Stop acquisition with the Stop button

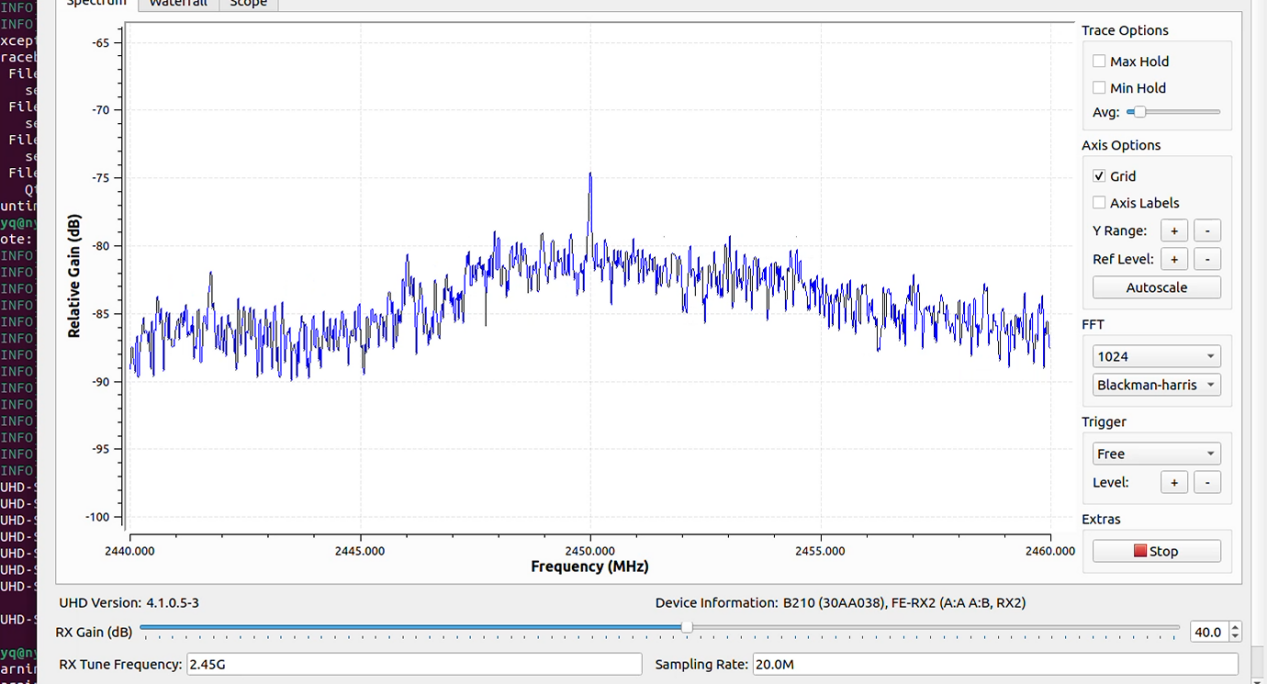click(1156, 551)
